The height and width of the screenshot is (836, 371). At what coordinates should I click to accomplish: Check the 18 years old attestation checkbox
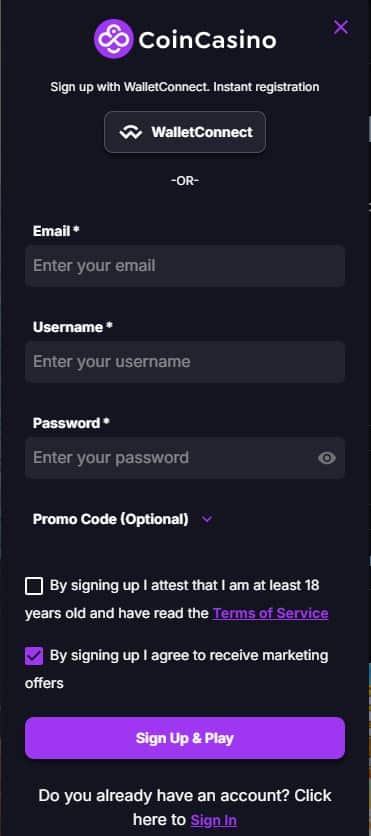click(x=34, y=586)
